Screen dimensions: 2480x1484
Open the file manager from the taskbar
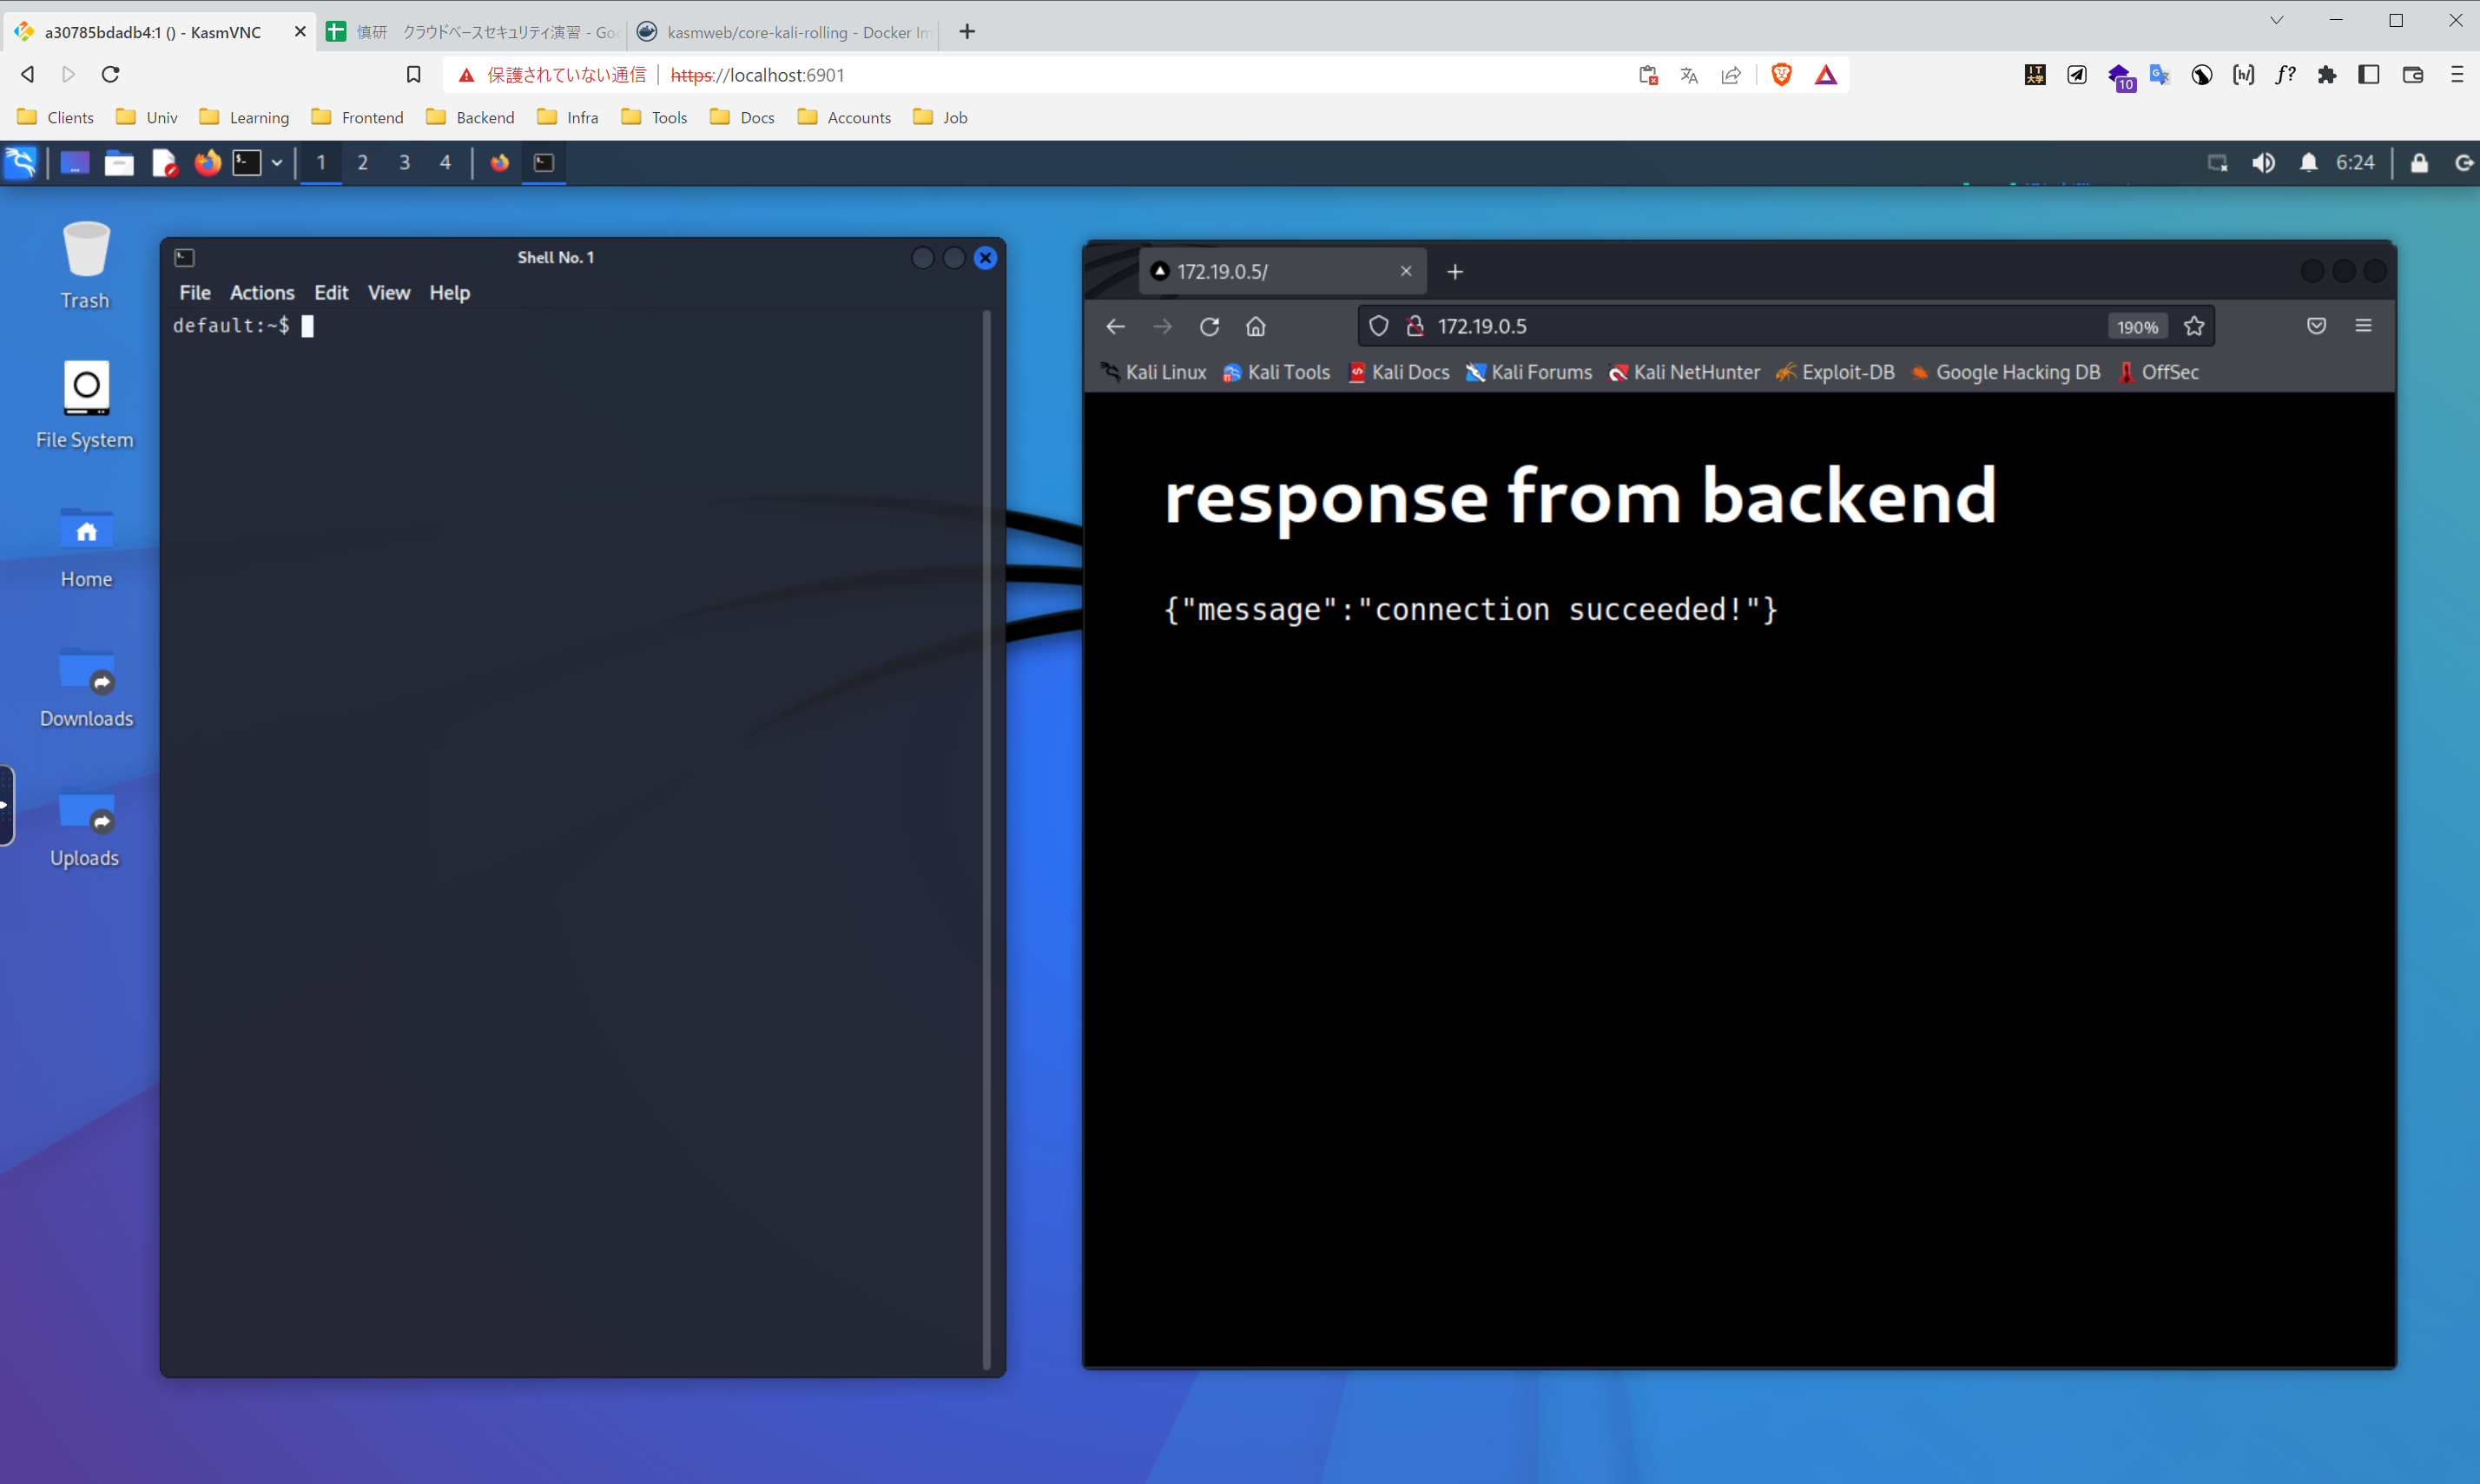[x=119, y=163]
